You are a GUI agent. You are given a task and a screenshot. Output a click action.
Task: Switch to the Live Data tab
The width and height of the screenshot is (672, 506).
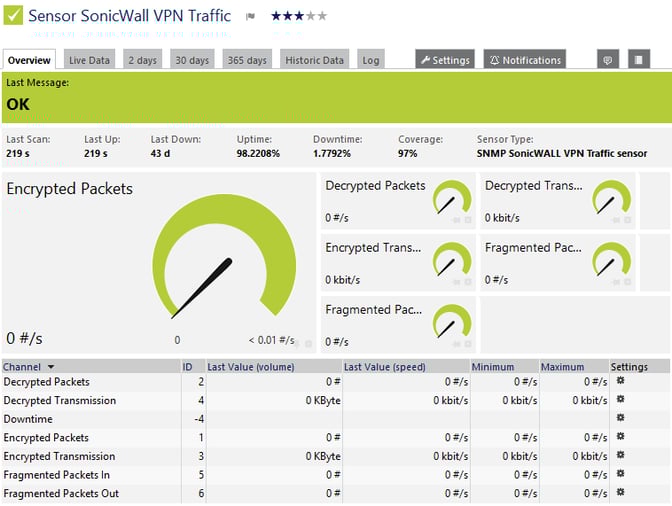(x=89, y=60)
